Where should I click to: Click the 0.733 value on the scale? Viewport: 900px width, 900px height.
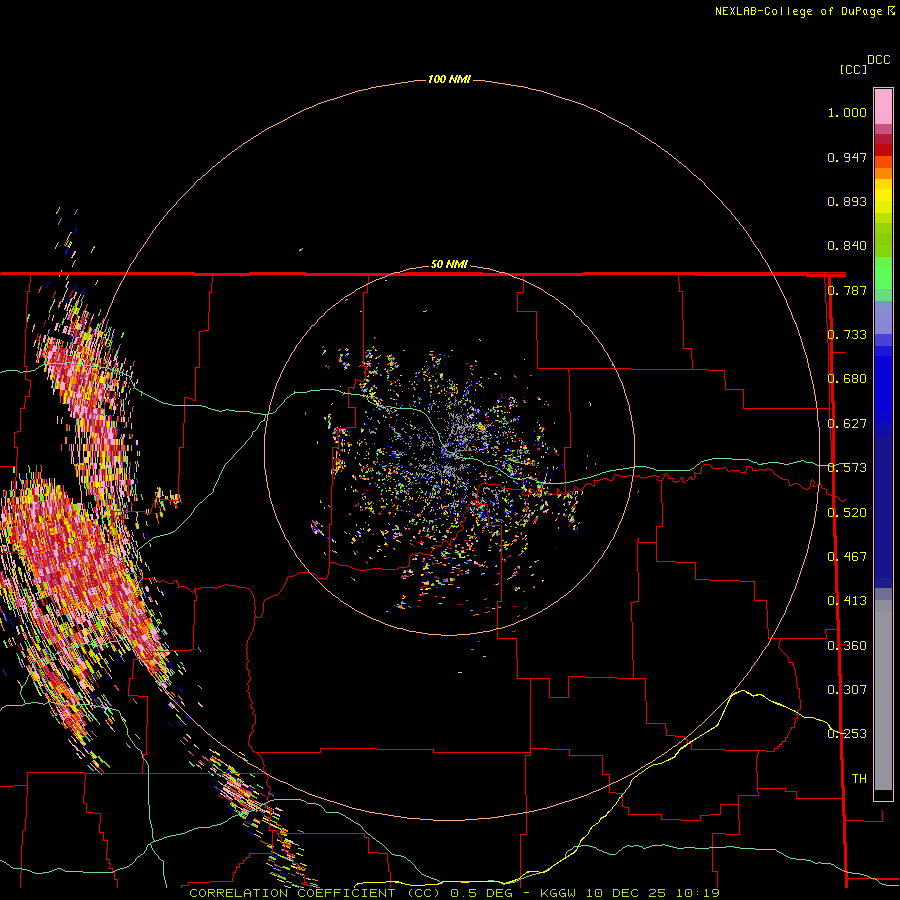pos(847,335)
